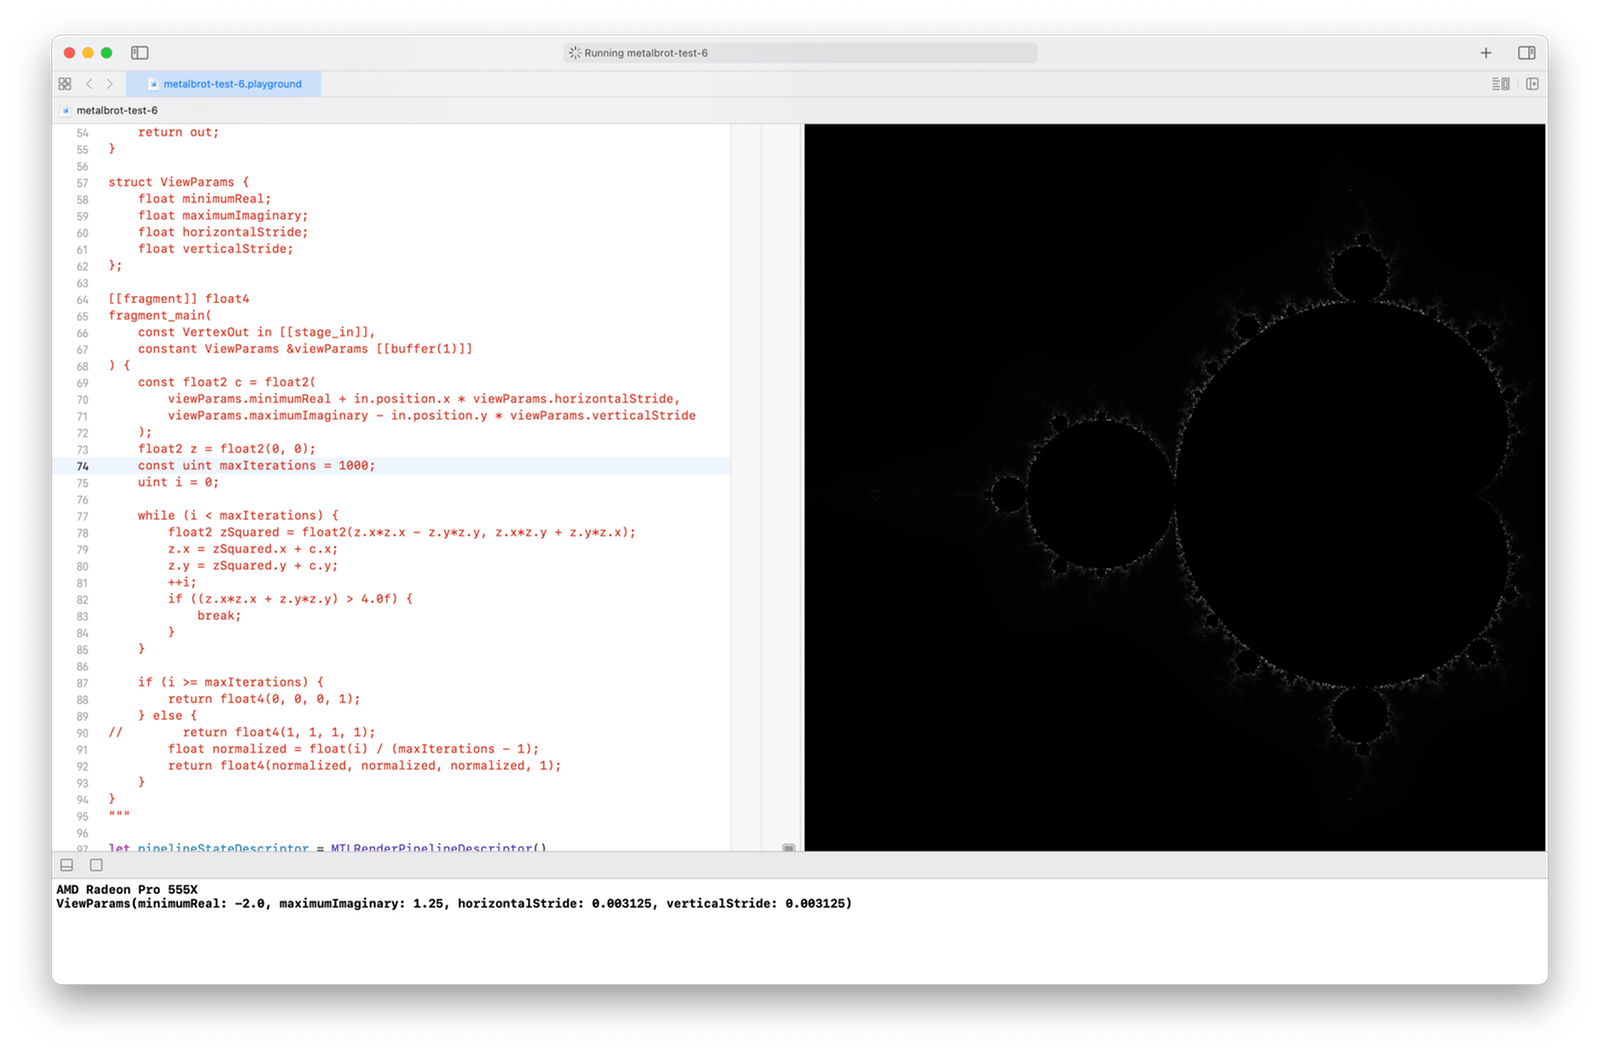This screenshot has height=1053, width=1600.
Task: Open the related items grid menu
Action: [65, 84]
